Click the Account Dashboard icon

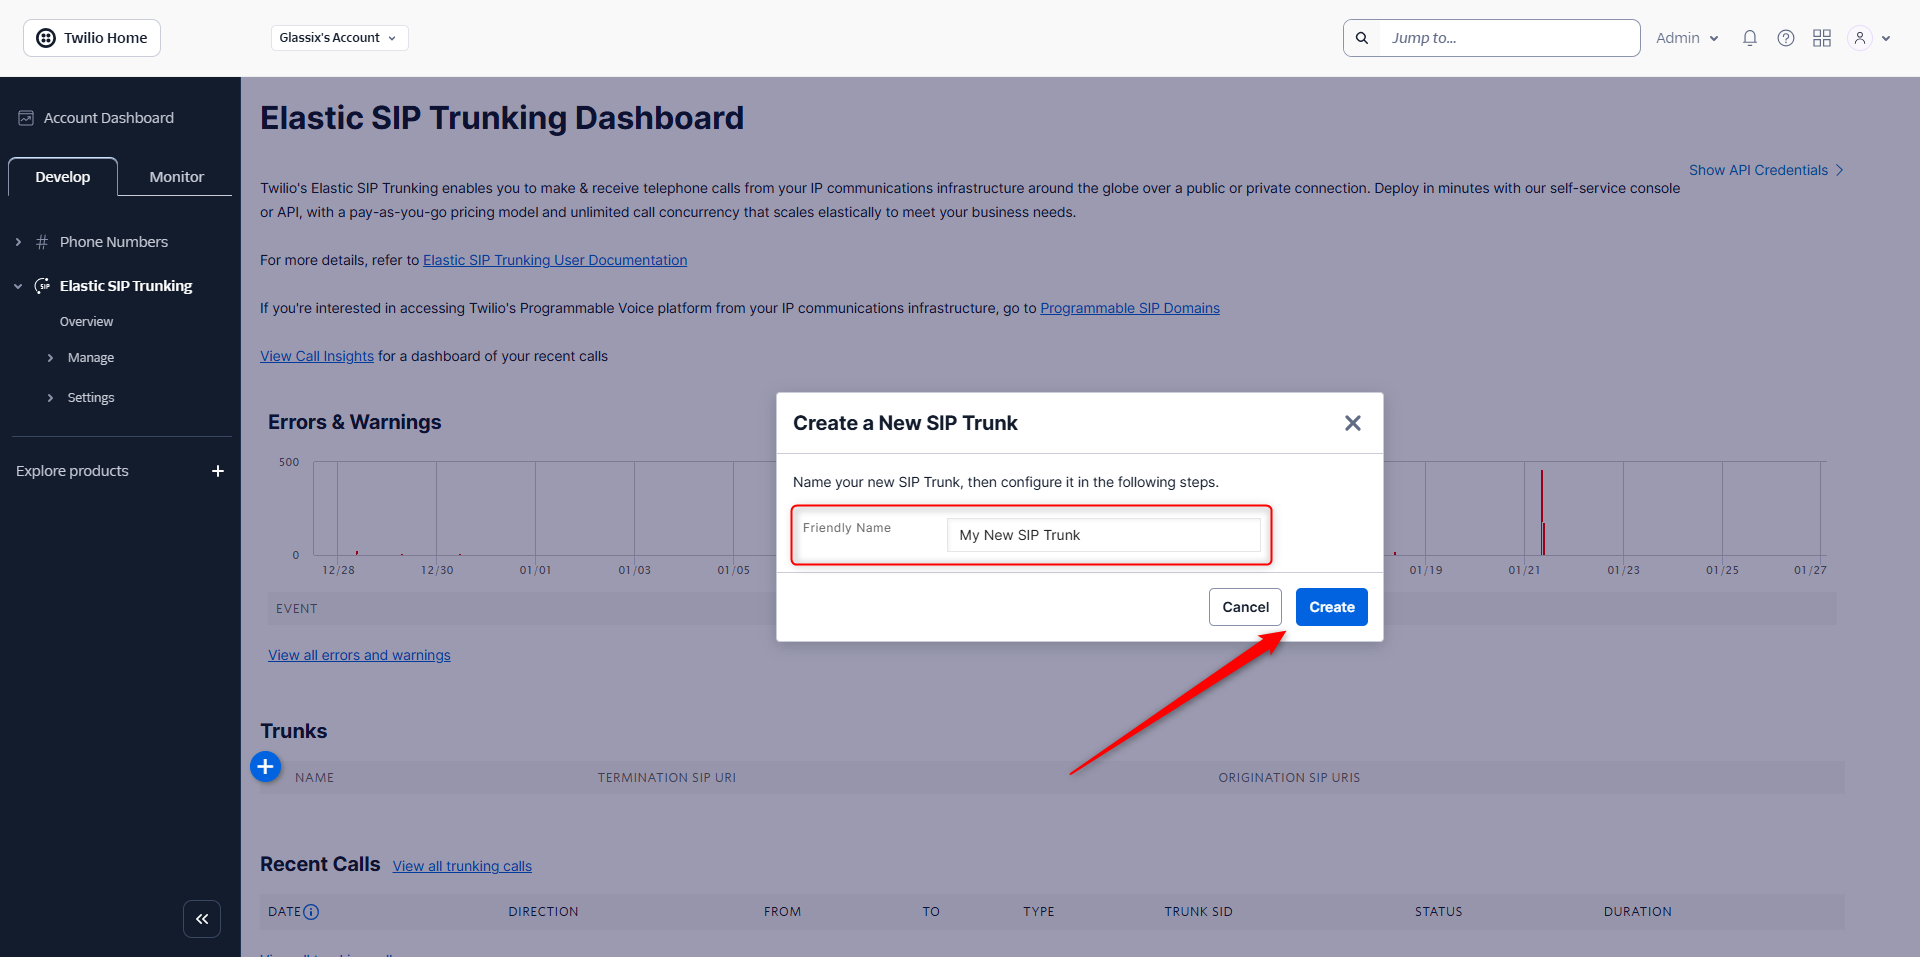pyautogui.click(x=26, y=118)
